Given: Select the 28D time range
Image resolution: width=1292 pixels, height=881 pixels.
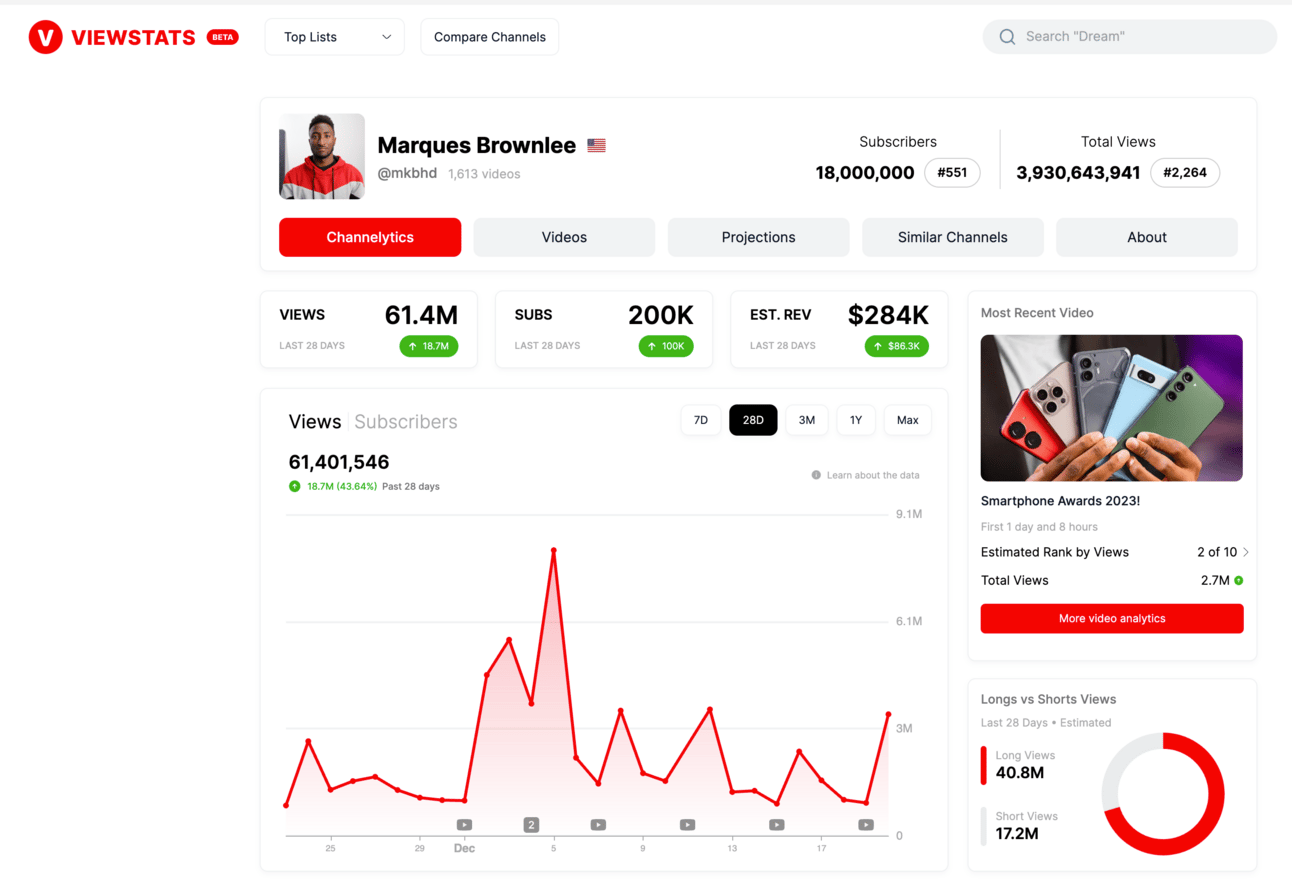Looking at the screenshot, I should point(753,420).
